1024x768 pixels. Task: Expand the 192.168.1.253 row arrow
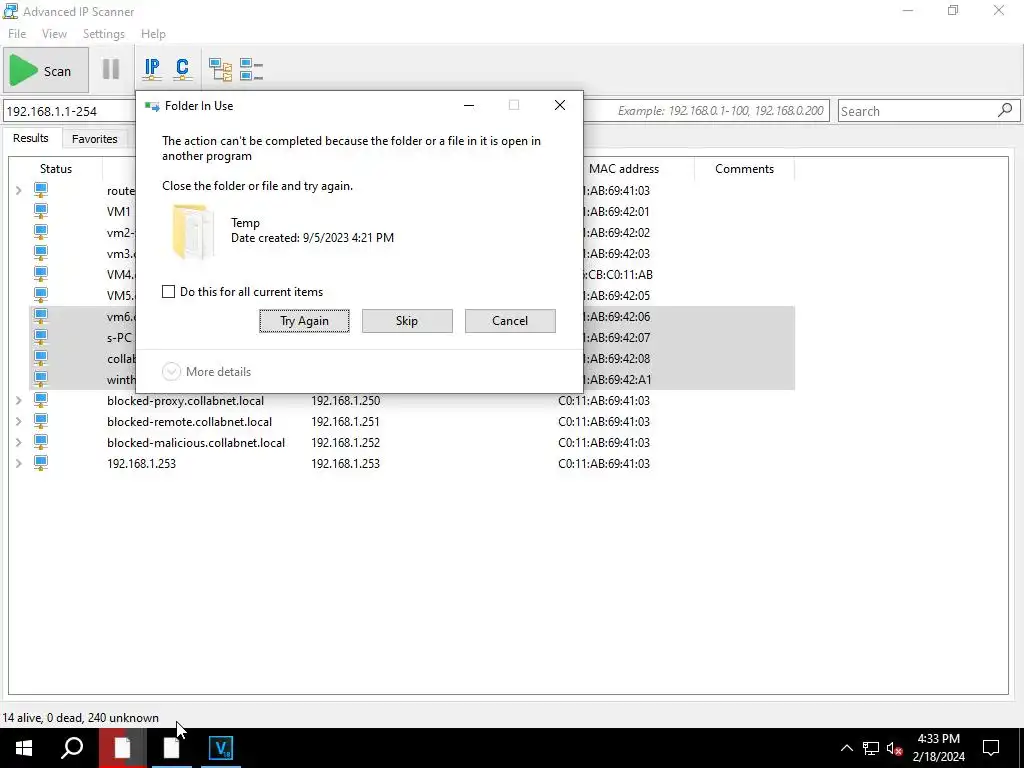click(x=18, y=463)
